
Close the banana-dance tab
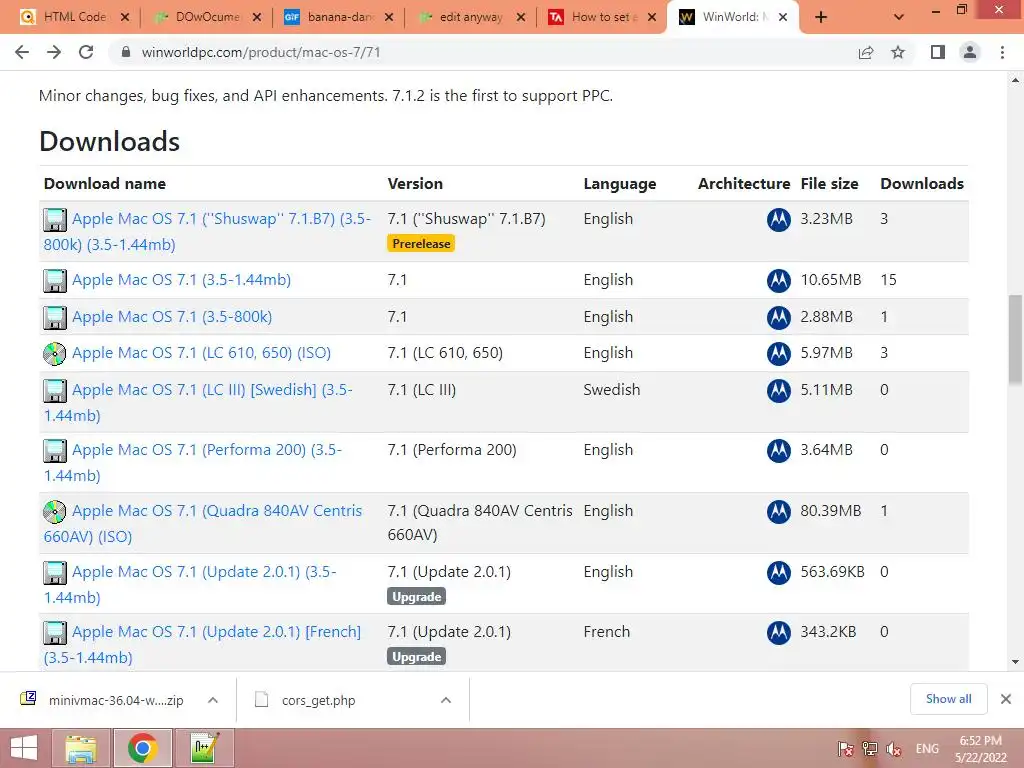pos(389,17)
